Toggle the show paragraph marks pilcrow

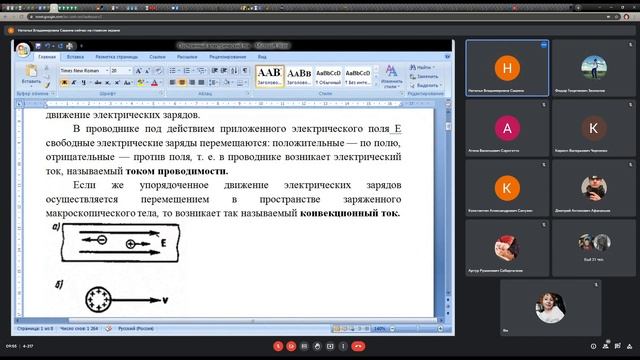click(245, 71)
